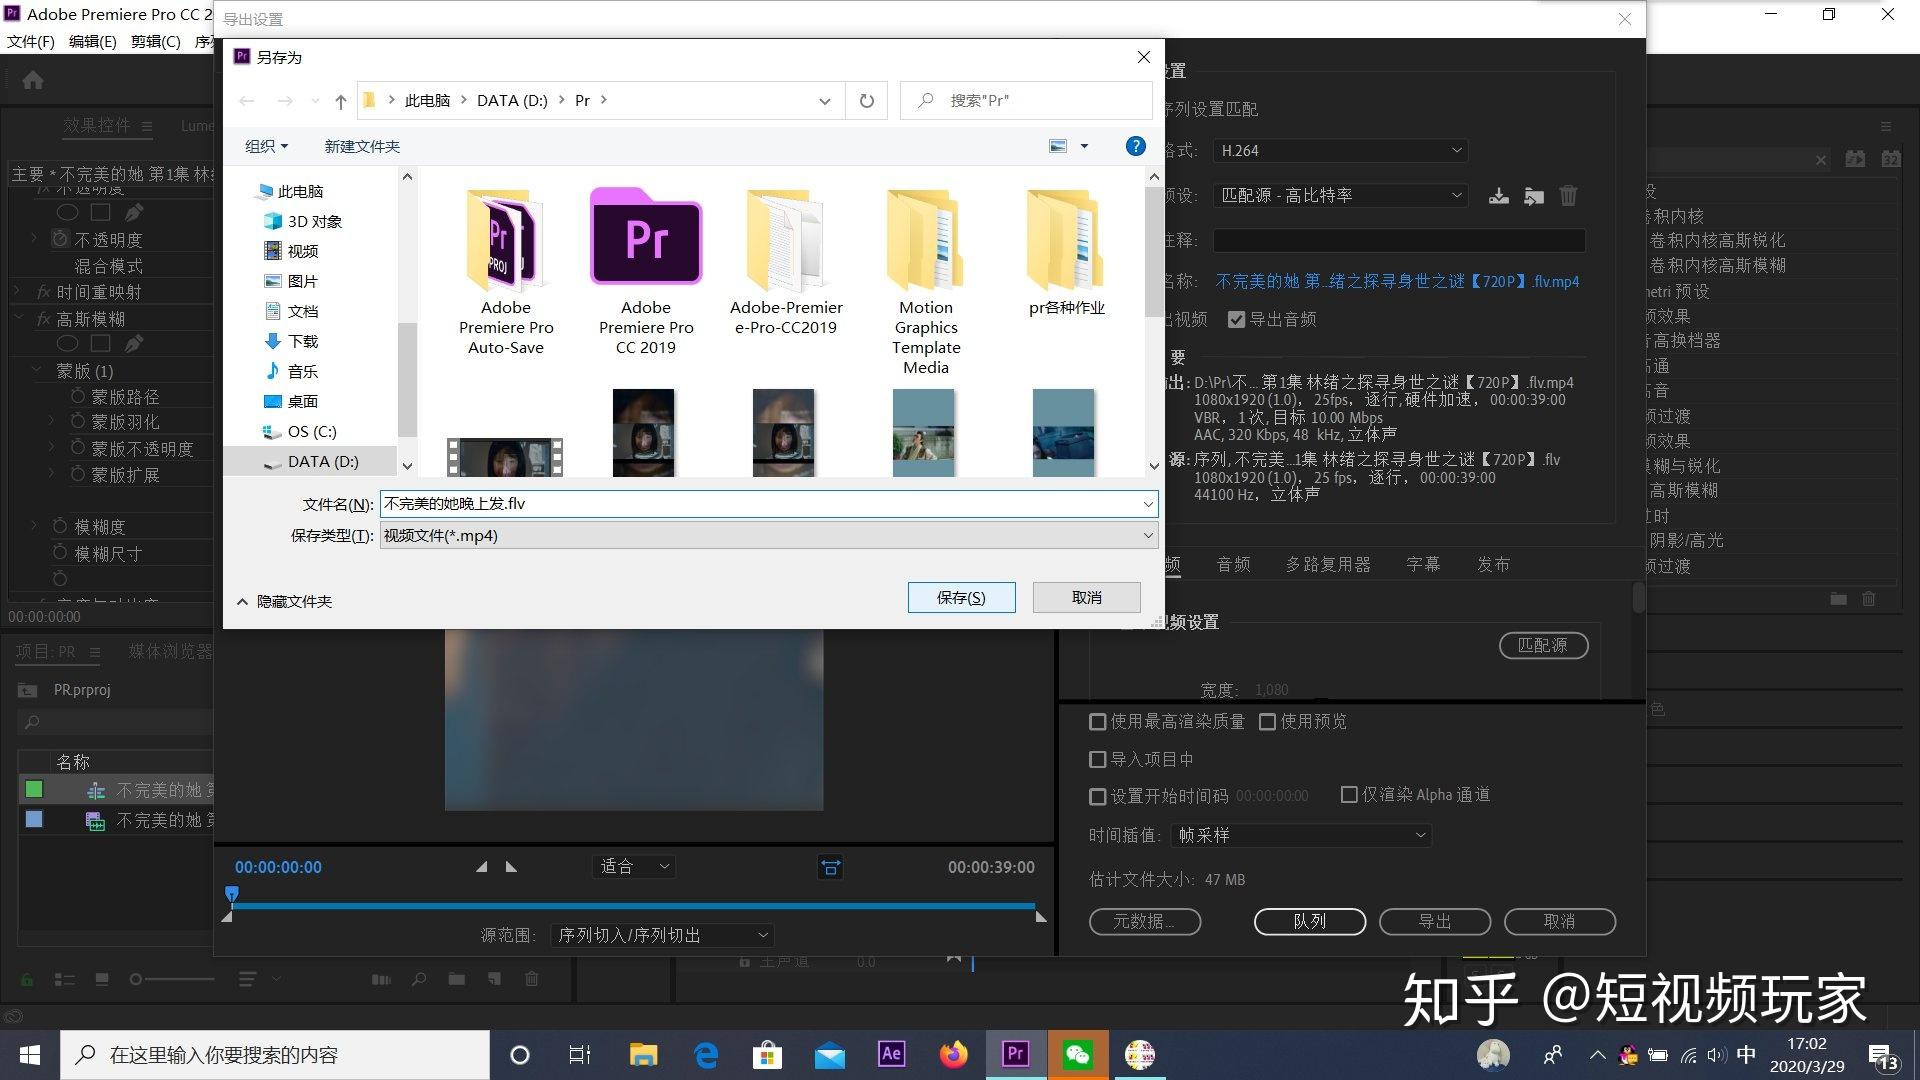
Task: Open WeChat from the taskbar
Action: click(1078, 1054)
